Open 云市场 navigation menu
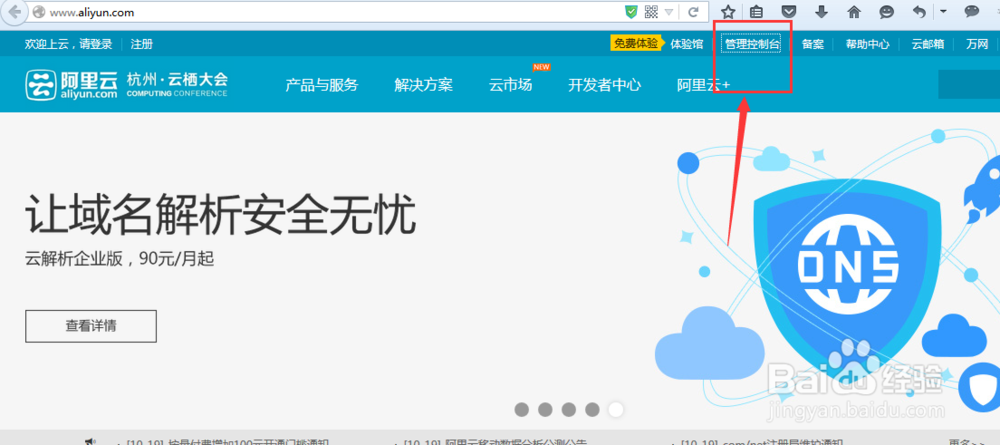 (x=510, y=85)
